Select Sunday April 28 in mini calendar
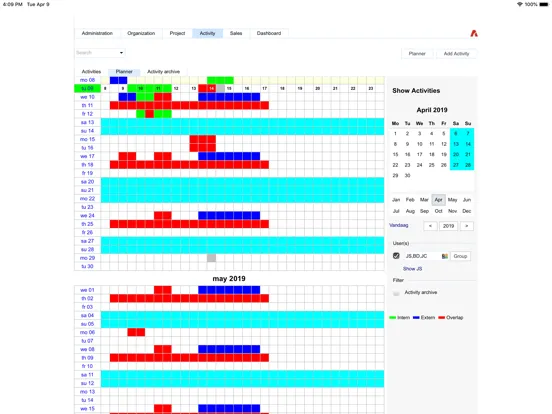This screenshot has height=414, width=552. click(x=468, y=165)
